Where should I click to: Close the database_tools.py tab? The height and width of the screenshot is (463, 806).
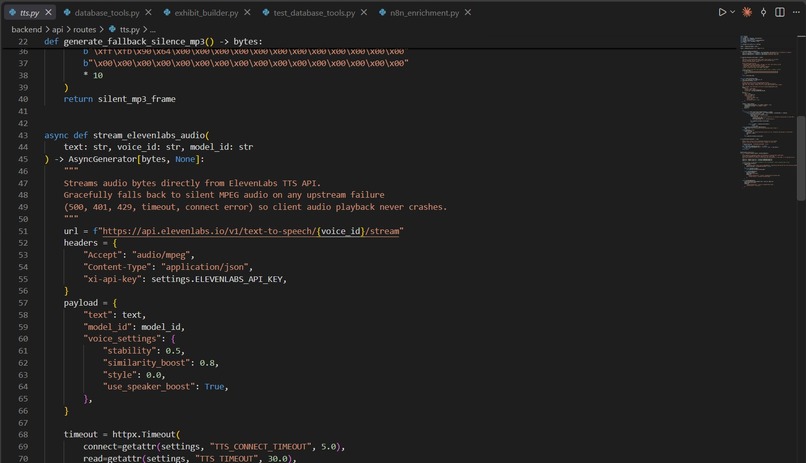148,12
